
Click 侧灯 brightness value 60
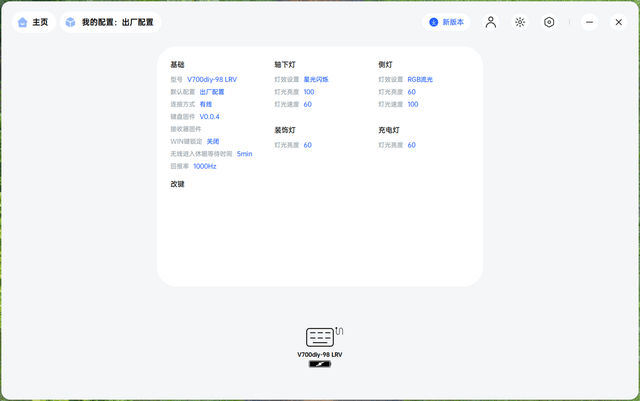click(411, 92)
